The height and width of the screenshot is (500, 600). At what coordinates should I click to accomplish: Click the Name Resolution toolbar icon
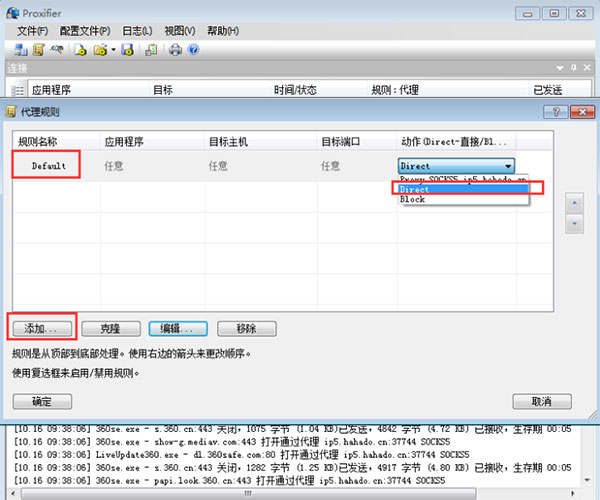pos(59,50)
